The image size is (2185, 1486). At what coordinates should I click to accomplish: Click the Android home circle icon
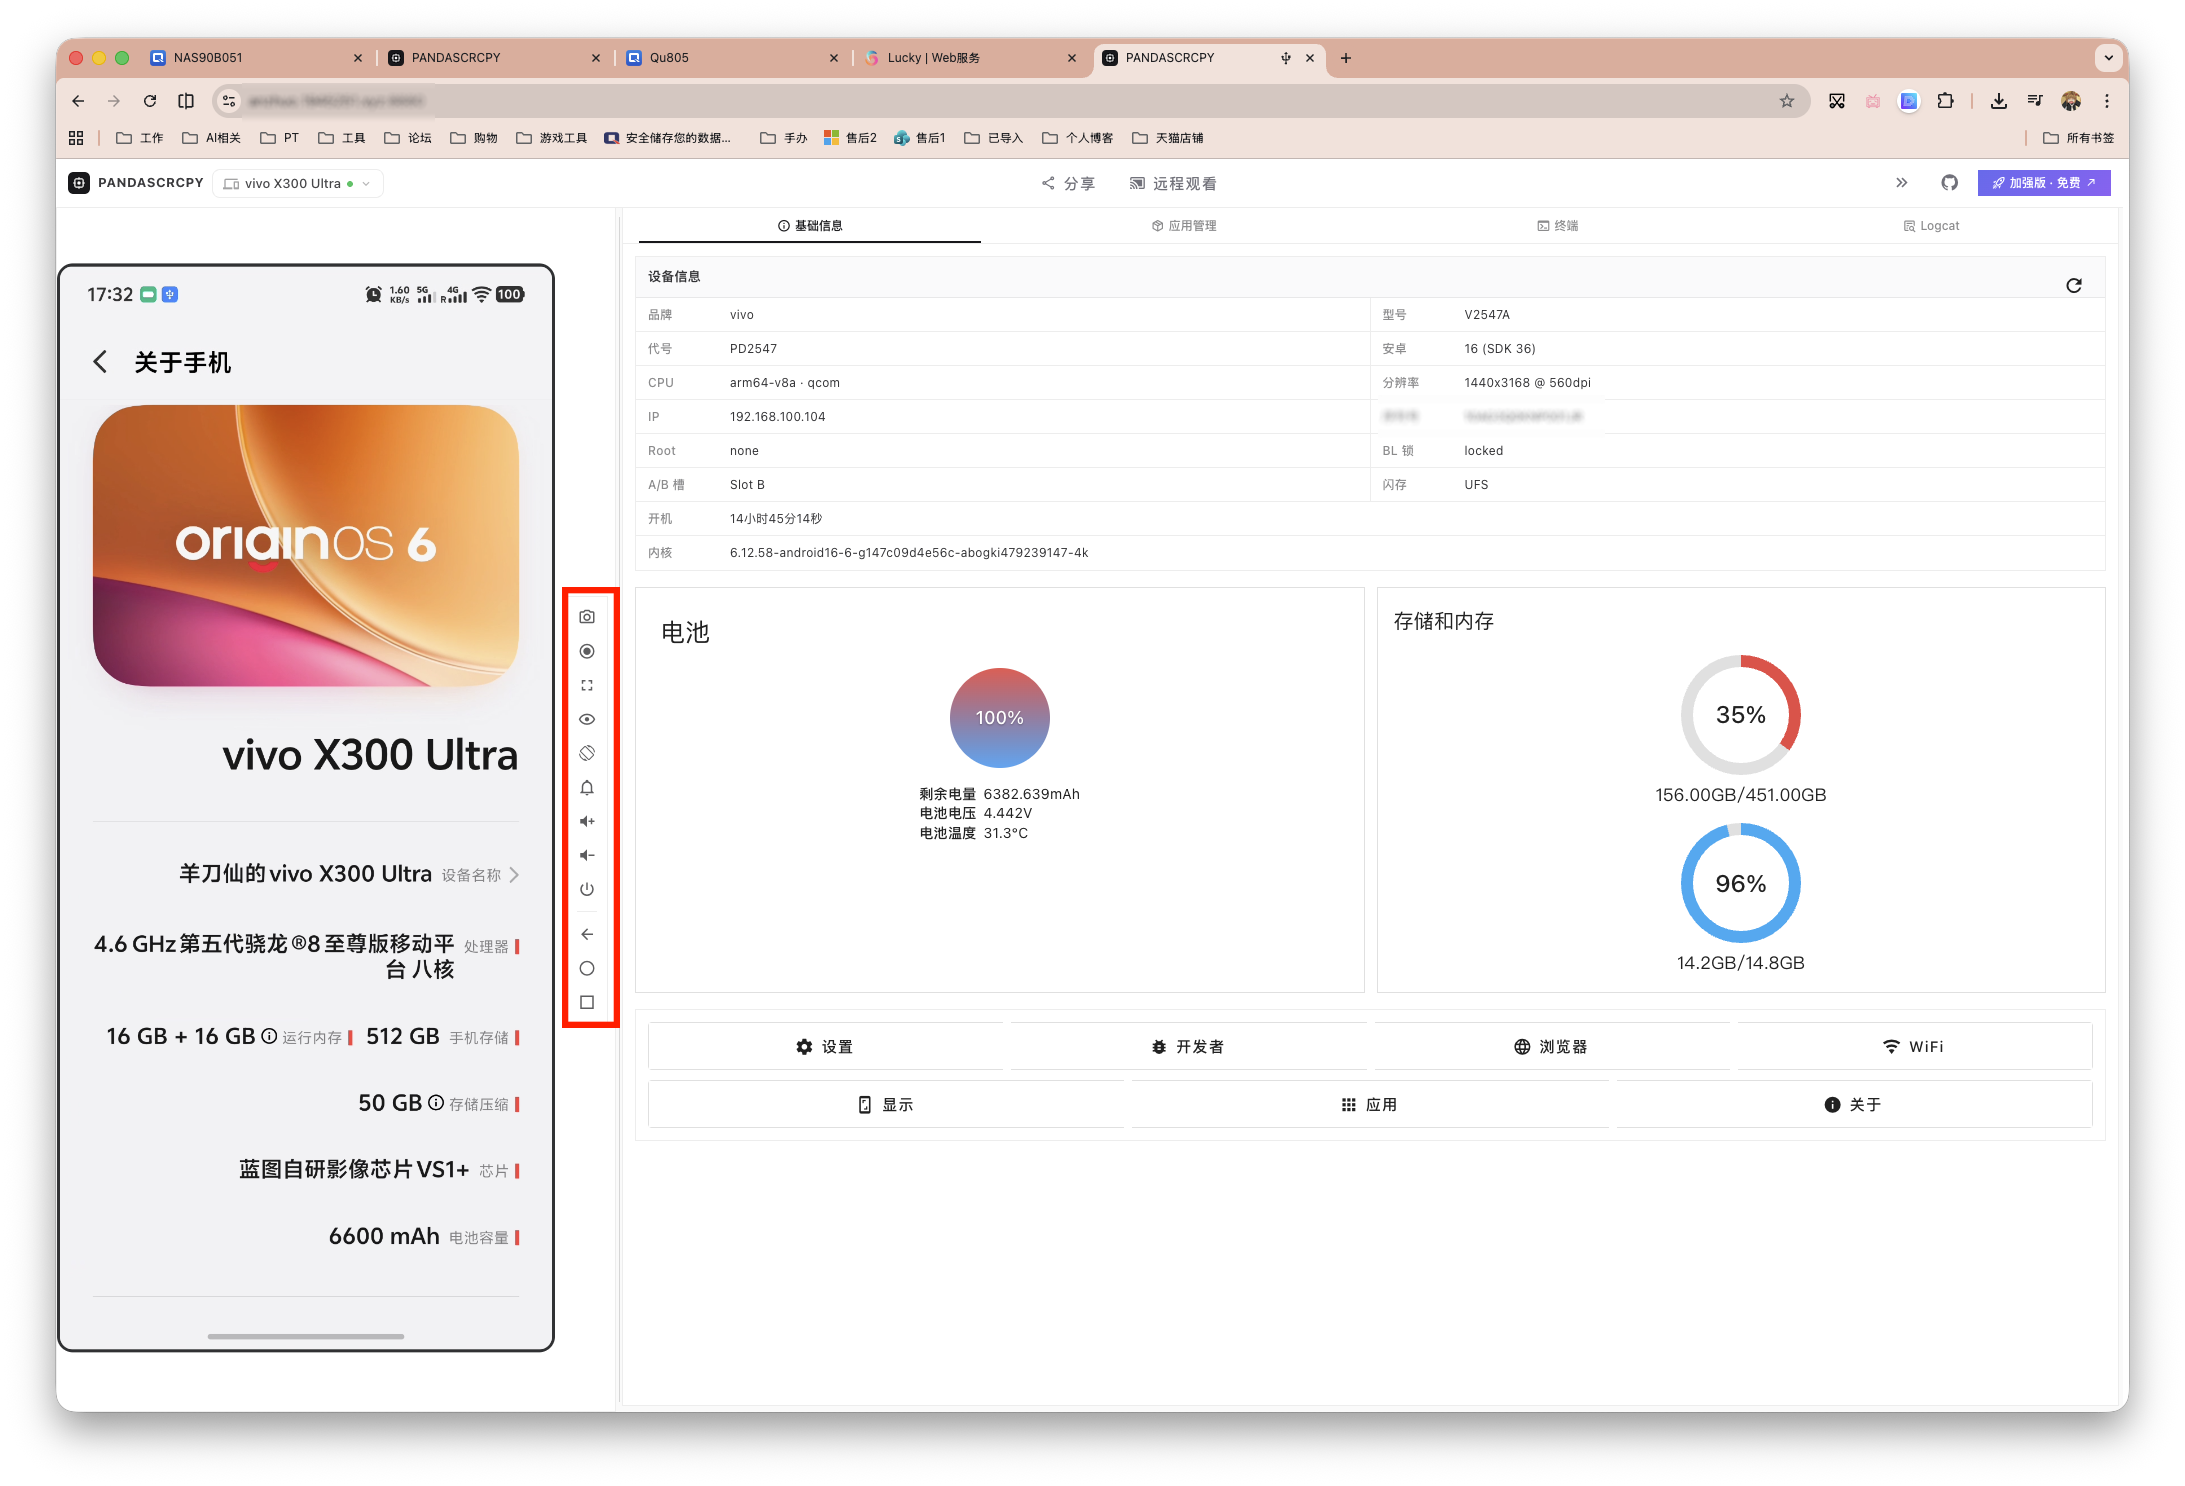click(x=587, y=968)
